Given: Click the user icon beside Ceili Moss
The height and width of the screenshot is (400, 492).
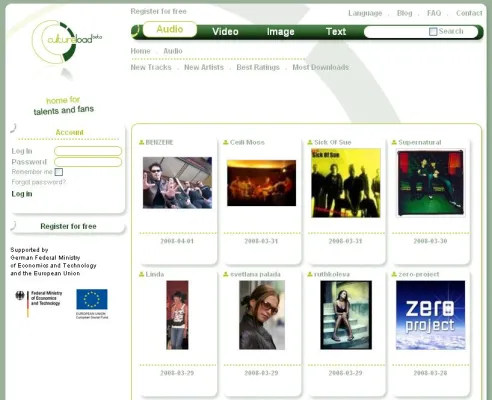Looking at the screenshot, I should point(226,142).
